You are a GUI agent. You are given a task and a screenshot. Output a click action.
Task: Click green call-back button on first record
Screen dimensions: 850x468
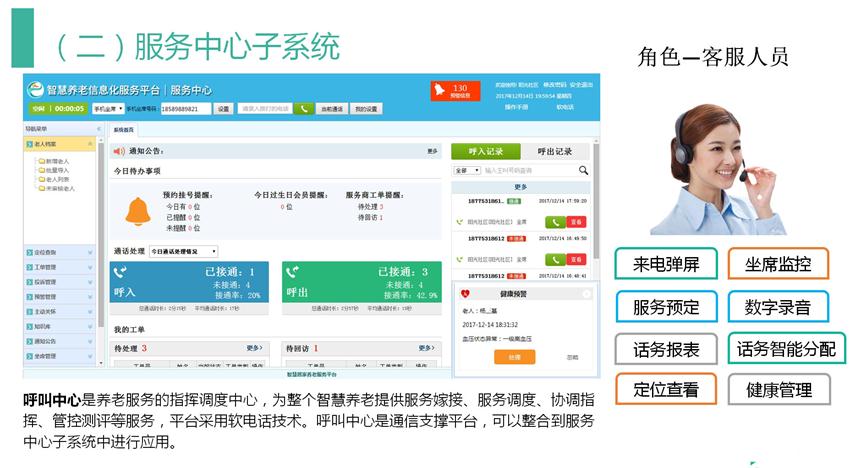point(554,221)
